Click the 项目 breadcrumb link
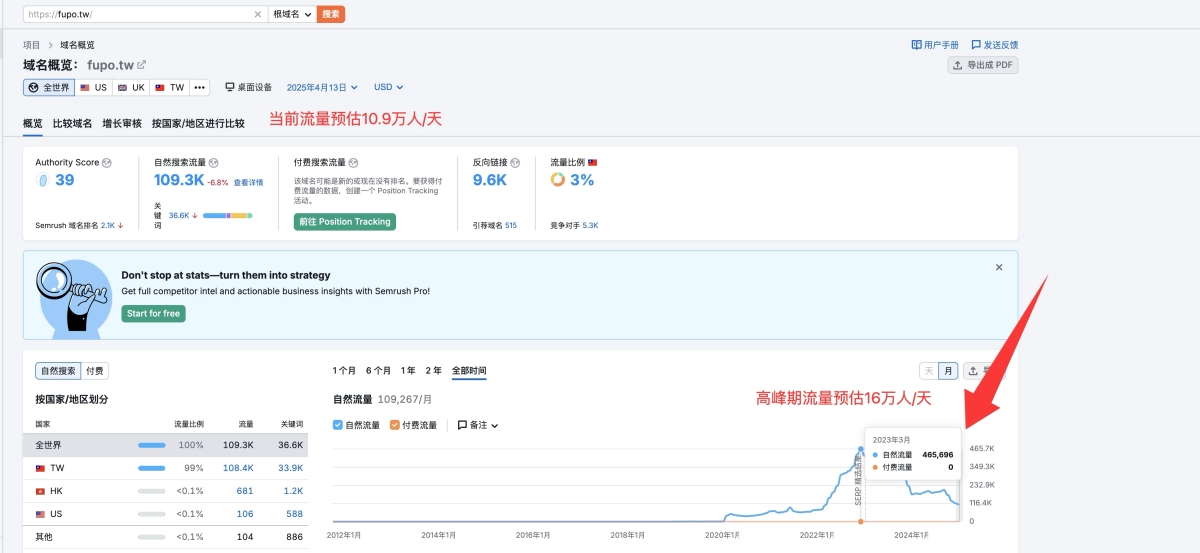This screenshot has width=1200, height=553. coord(32,45)
